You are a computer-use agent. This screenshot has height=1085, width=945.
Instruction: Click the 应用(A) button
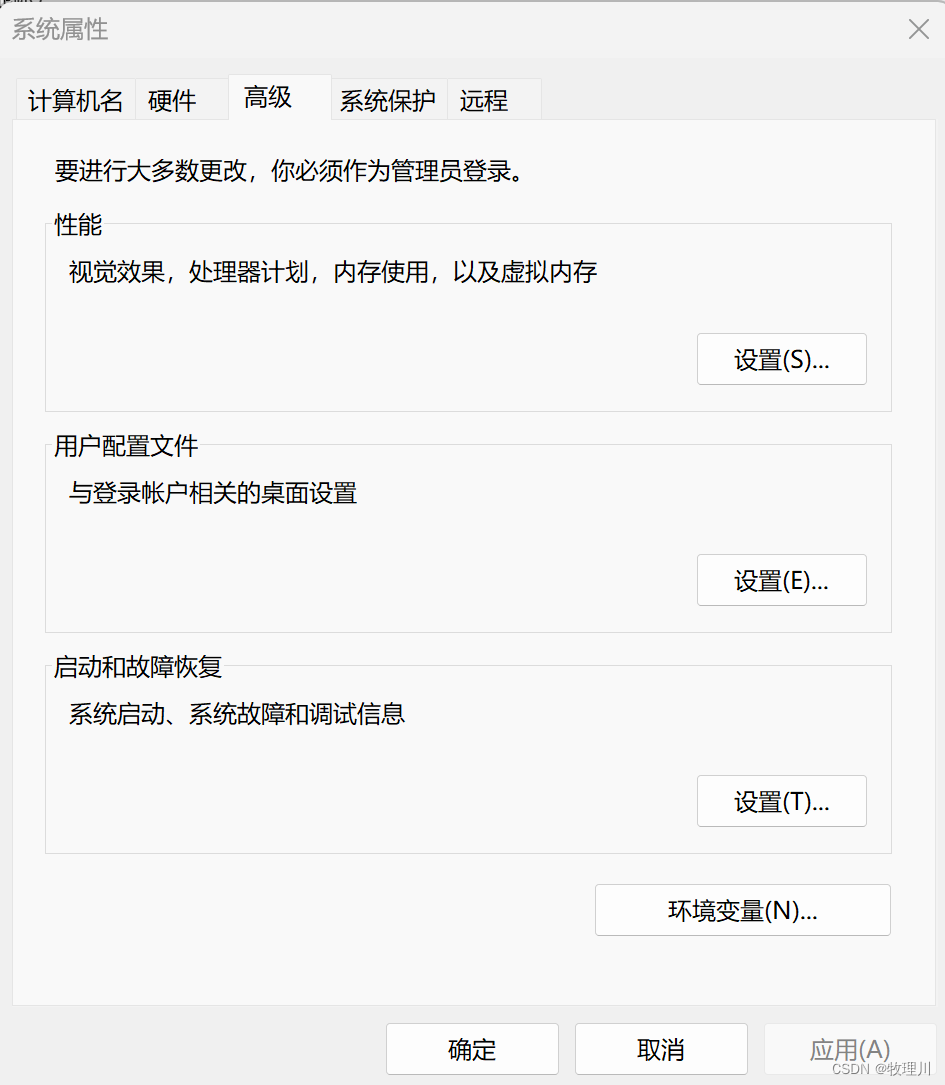coord(850,1049)
